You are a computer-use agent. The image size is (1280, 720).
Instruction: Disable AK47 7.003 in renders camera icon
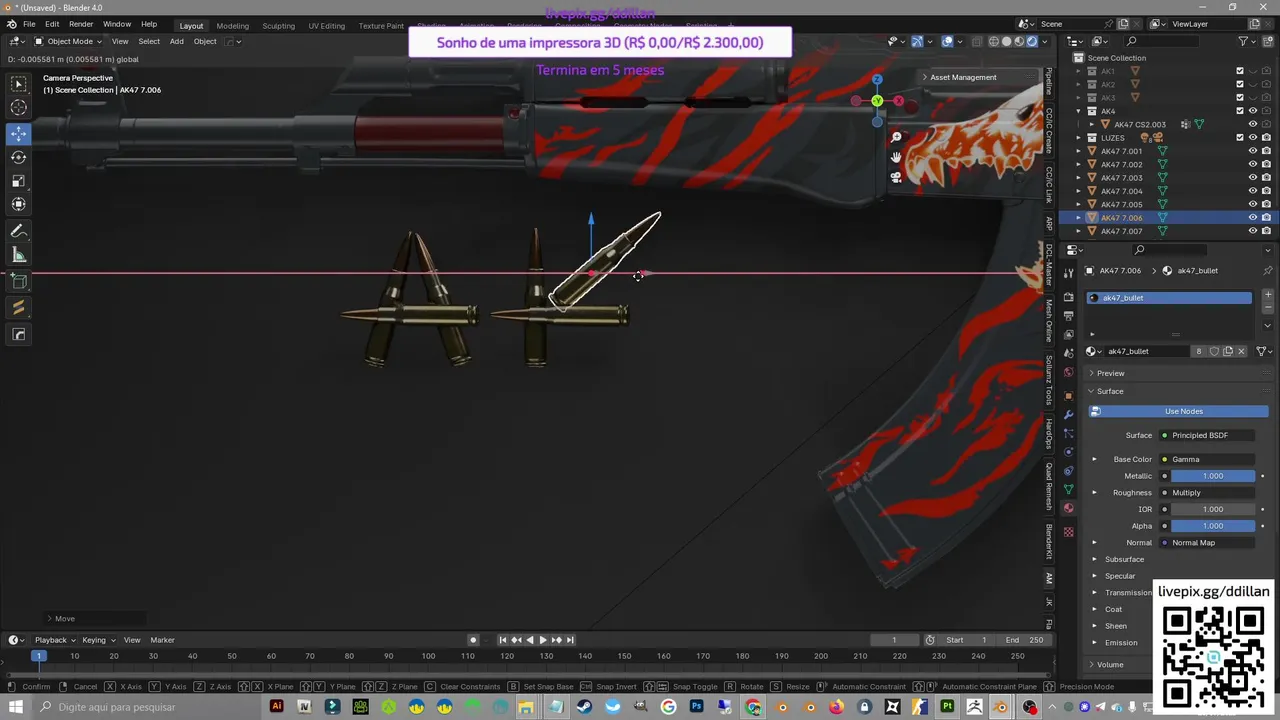click(1266, 177)
